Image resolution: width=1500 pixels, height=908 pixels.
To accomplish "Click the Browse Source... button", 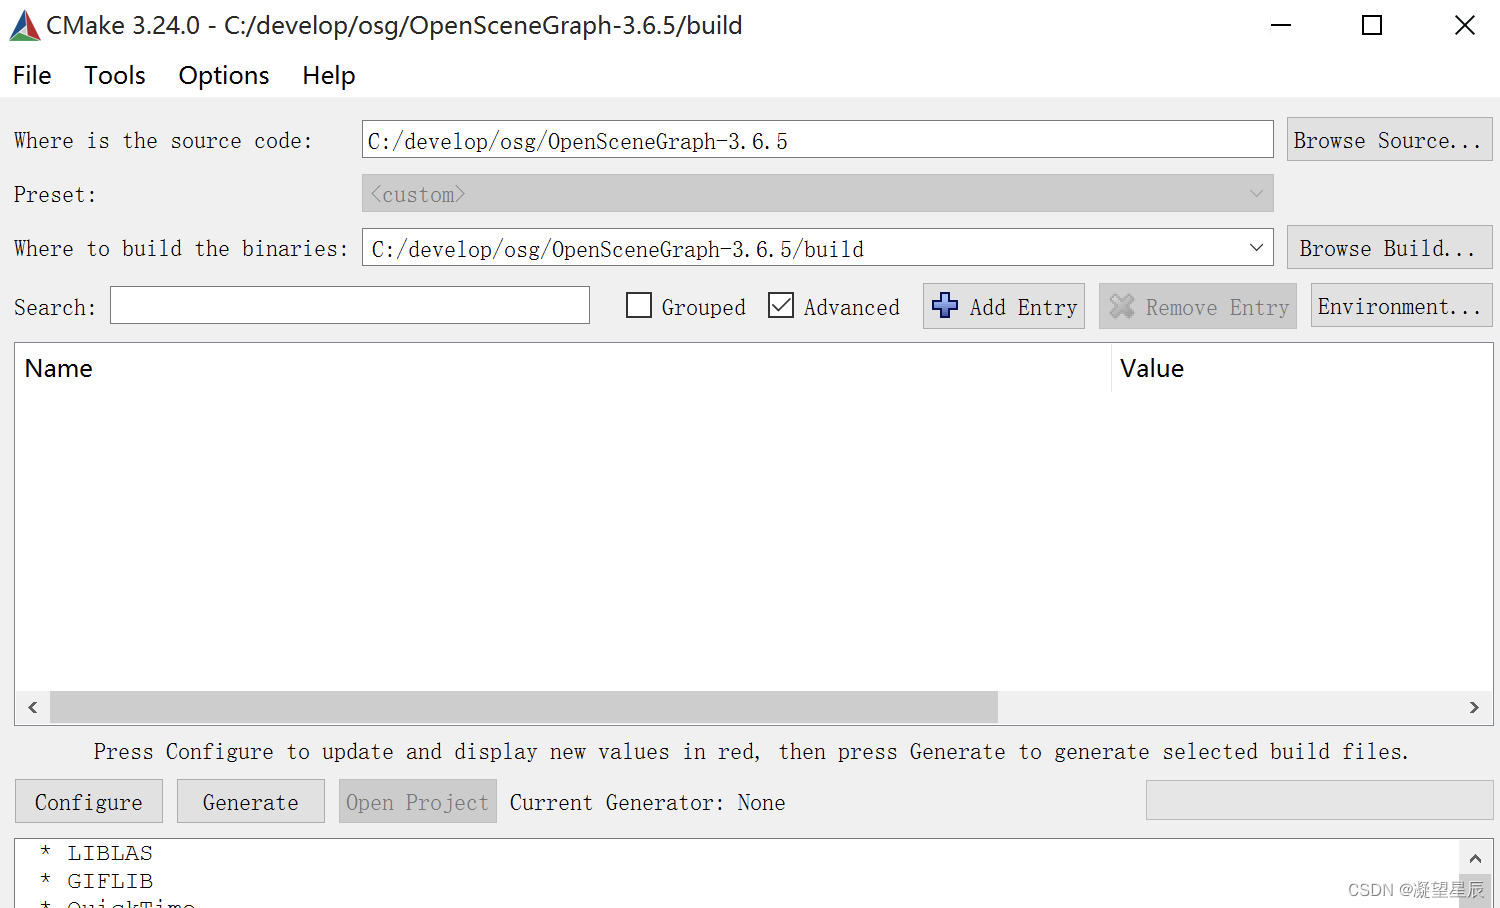I will click(1389, 139).
